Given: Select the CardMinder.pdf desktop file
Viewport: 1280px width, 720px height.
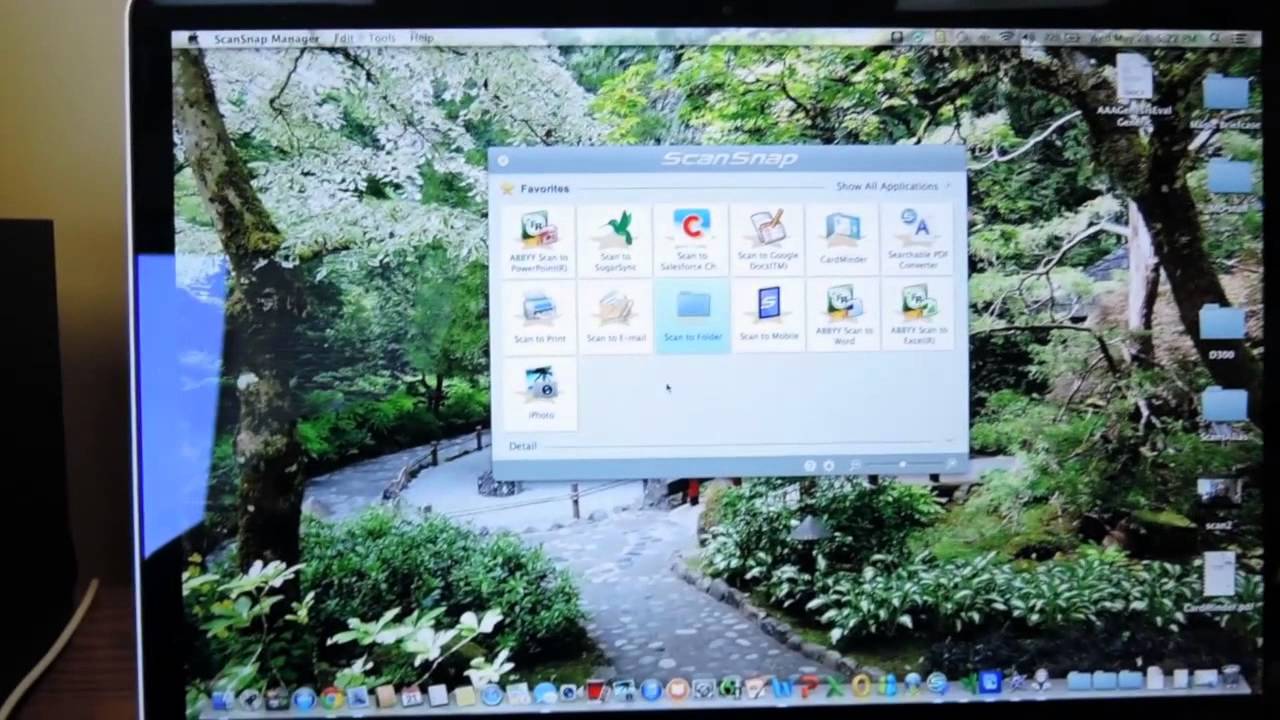Looking at the screenshot, I should (1218, 583).
